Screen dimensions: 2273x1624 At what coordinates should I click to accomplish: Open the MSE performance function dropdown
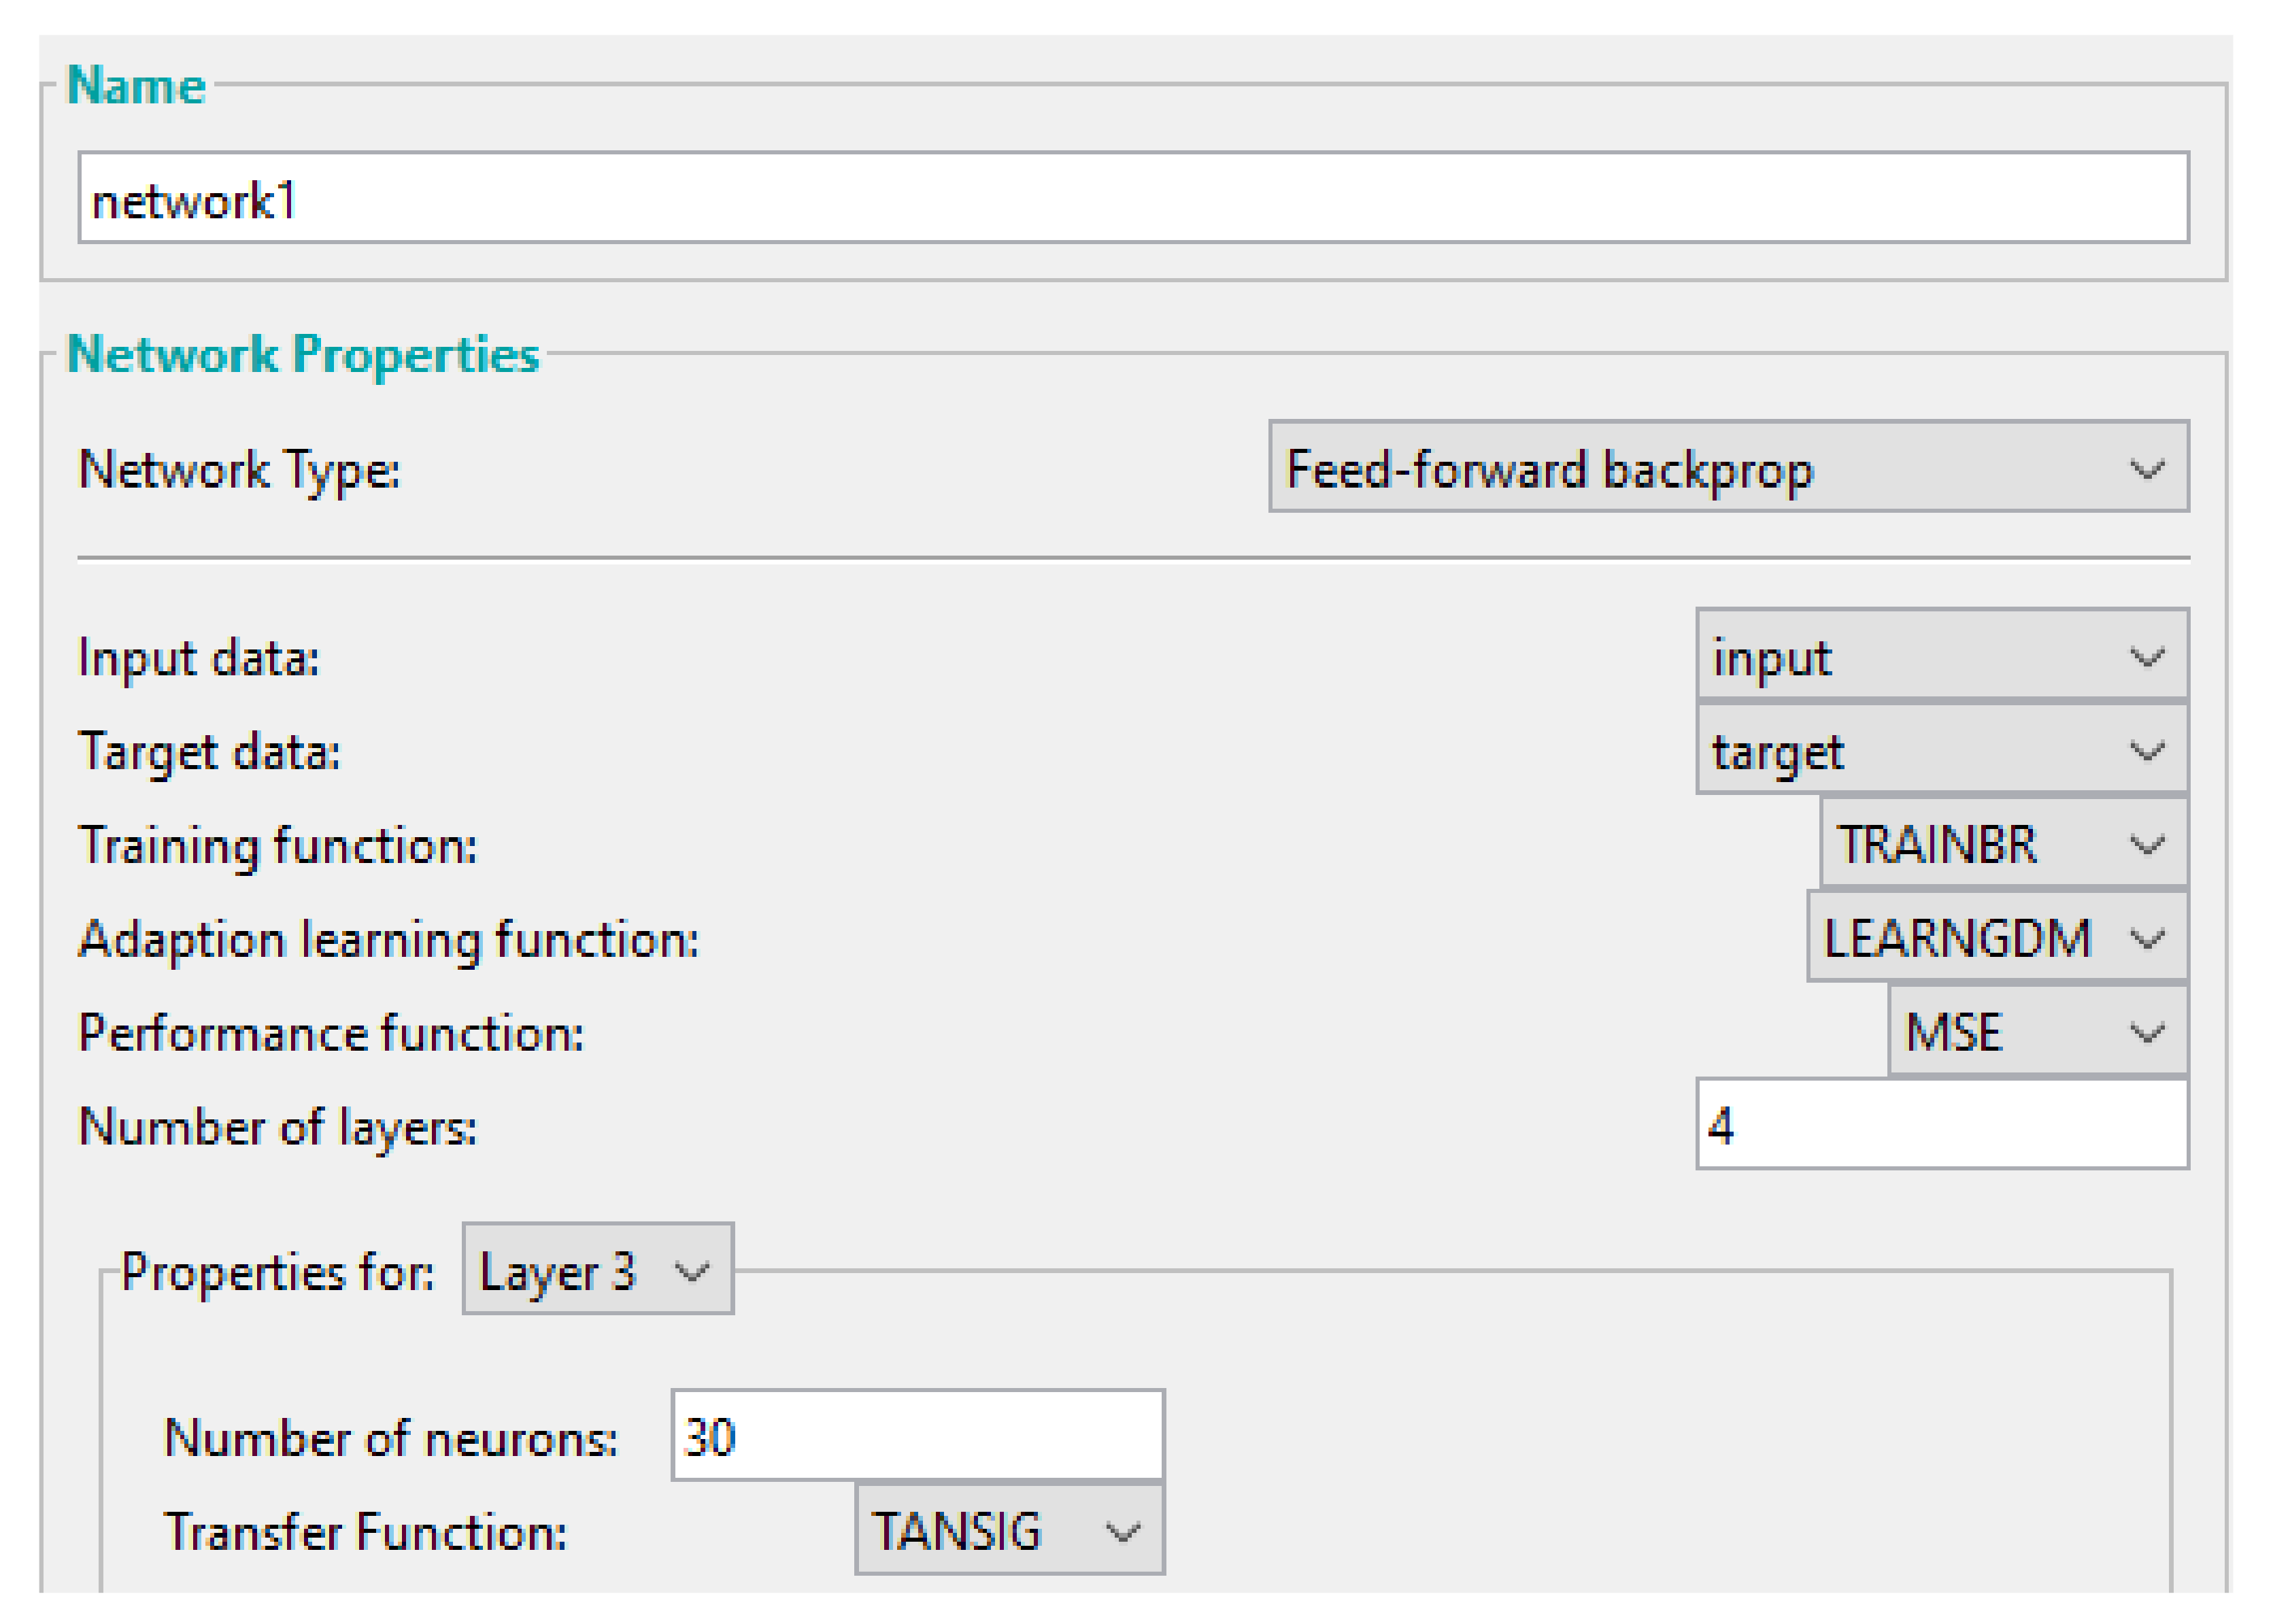click(x=2037, y=1032)
